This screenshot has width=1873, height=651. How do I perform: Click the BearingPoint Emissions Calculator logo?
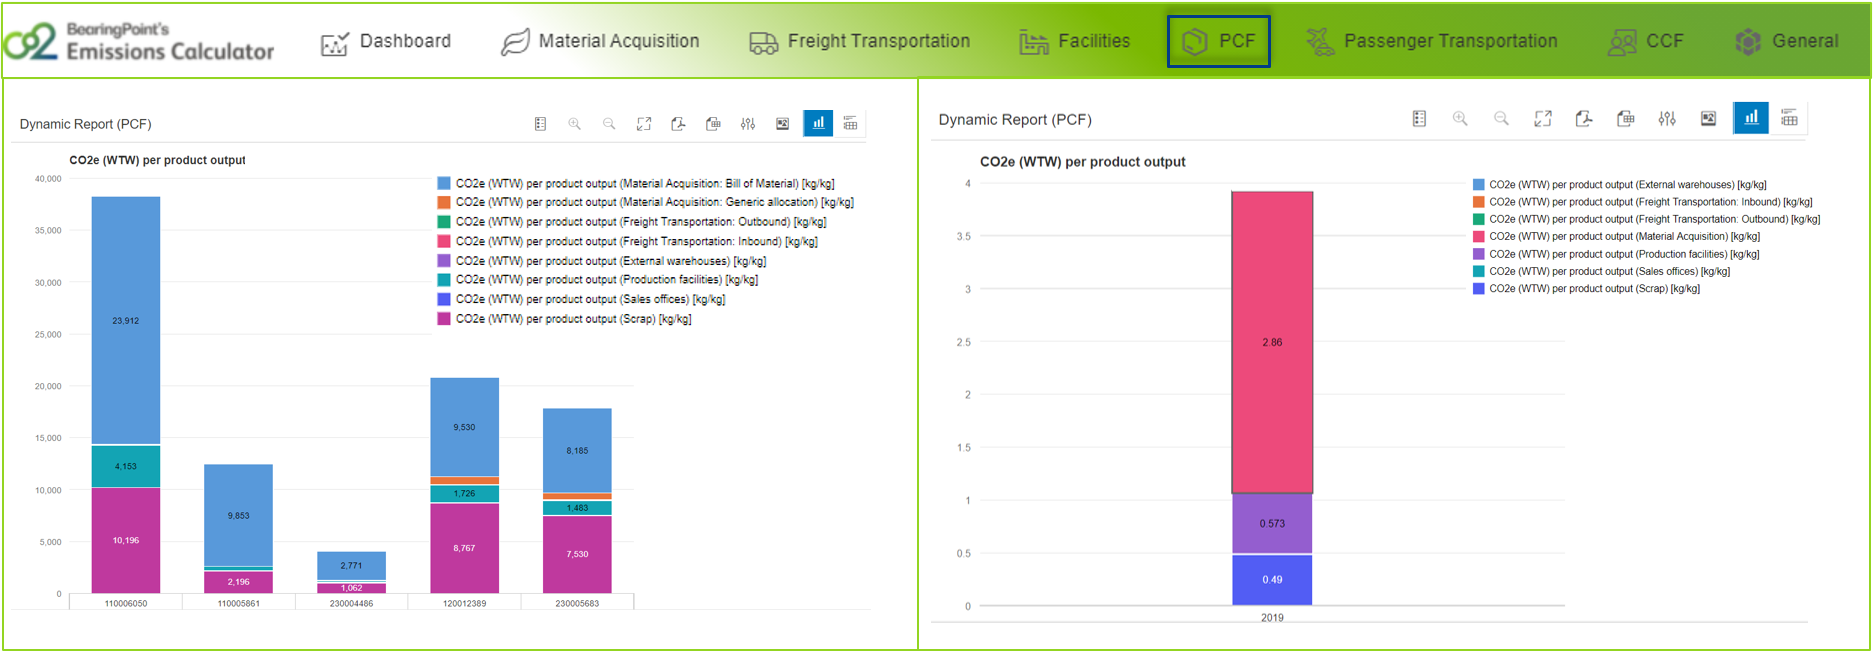click(138, 41)
